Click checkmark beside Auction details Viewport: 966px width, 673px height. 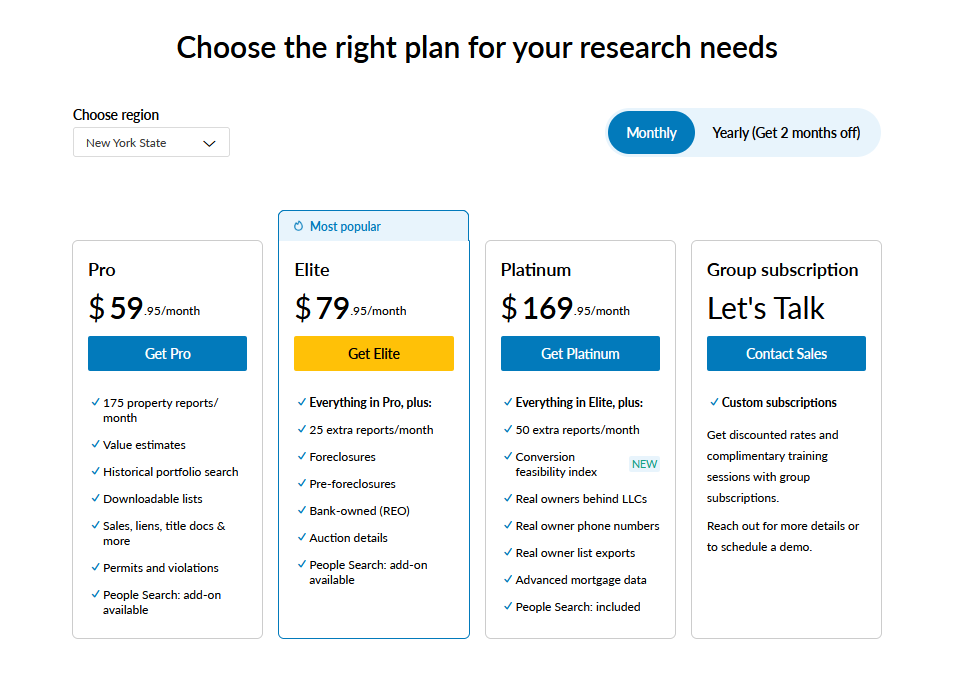point(301,537)
